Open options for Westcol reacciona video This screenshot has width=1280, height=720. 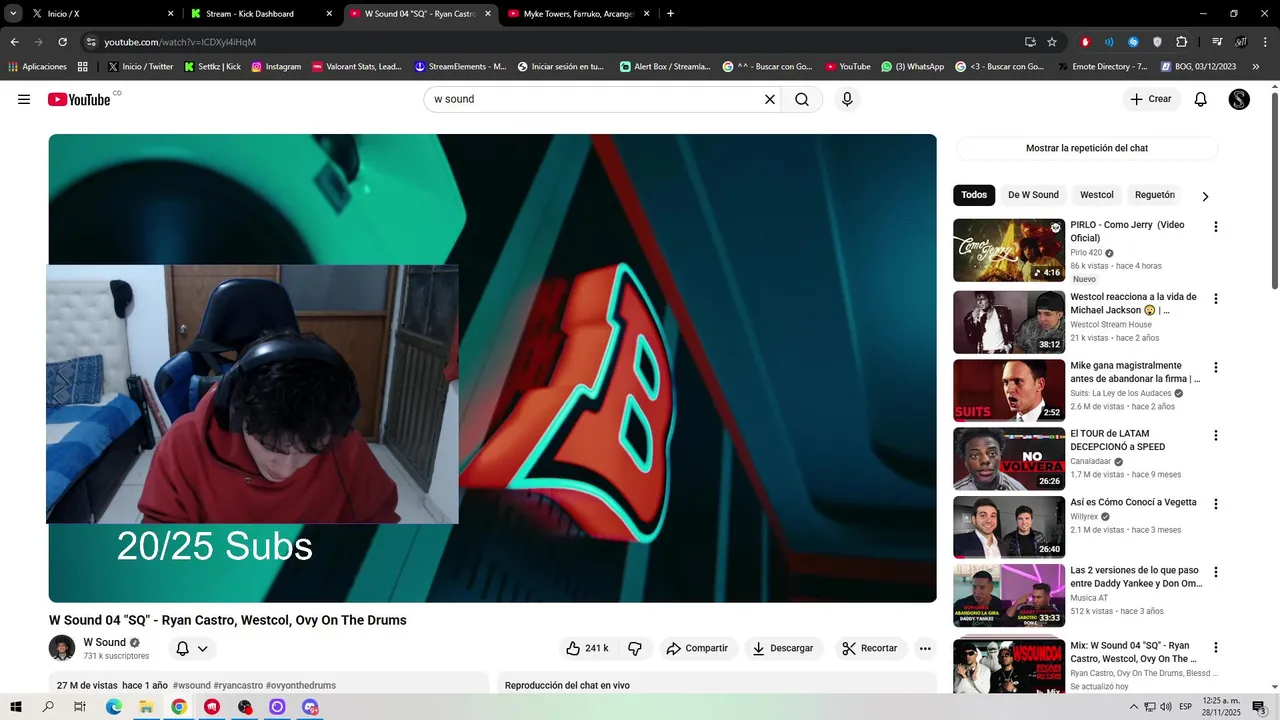(1216, 299)
